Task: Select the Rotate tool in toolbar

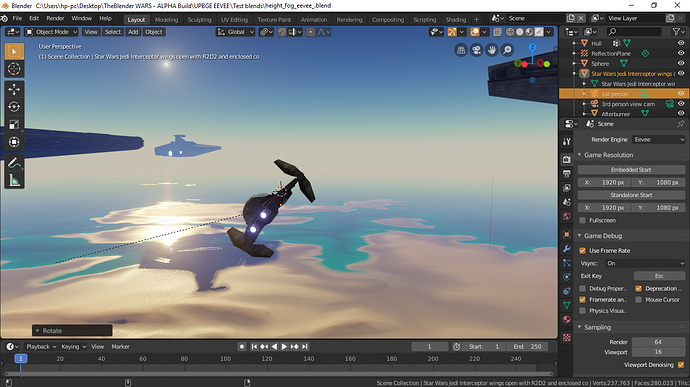Action: coord(14,107)
